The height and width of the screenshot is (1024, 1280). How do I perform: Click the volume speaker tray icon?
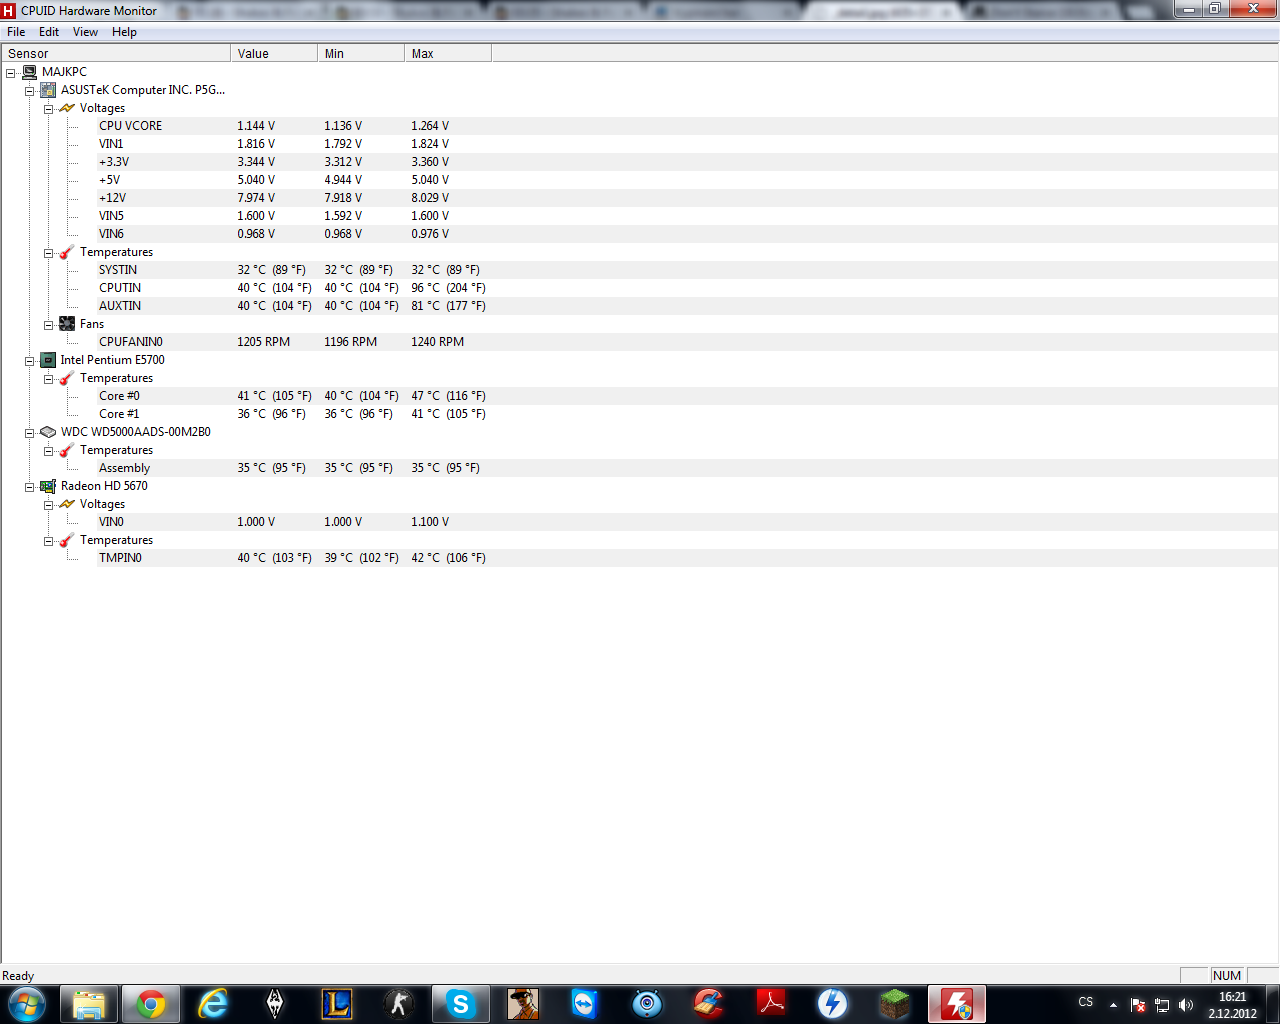point(1186,1005)
